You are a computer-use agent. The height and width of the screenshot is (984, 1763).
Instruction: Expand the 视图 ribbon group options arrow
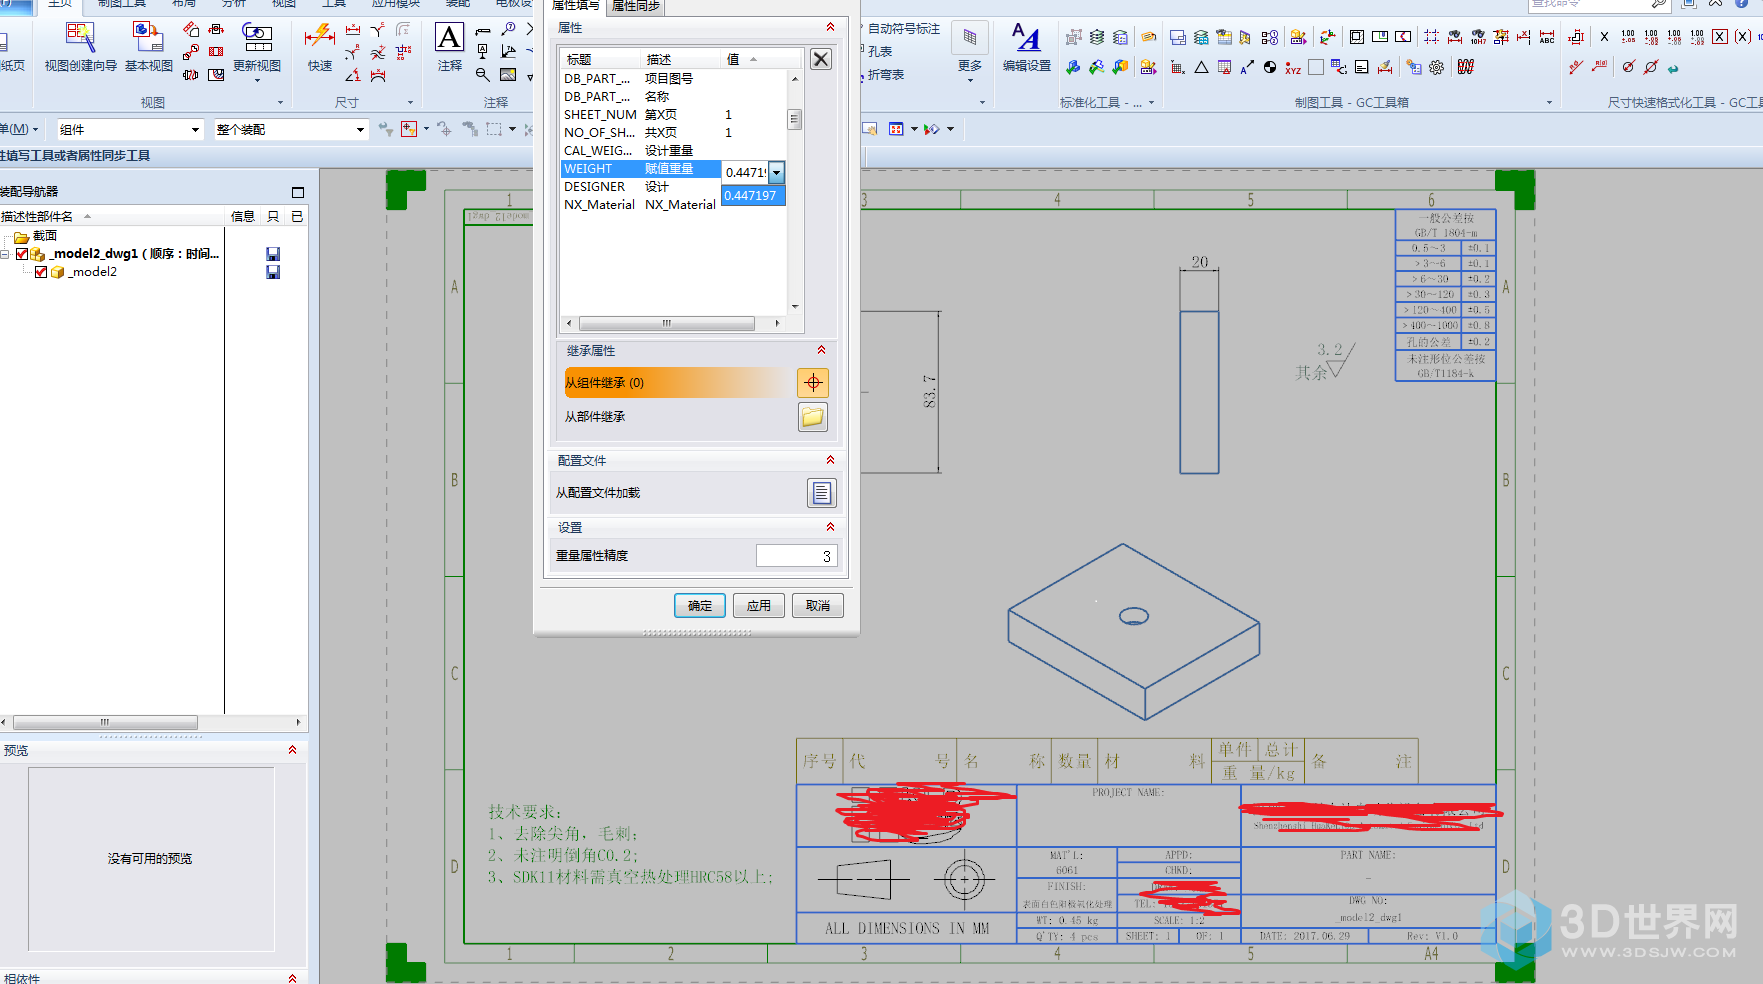coord(280,102)
